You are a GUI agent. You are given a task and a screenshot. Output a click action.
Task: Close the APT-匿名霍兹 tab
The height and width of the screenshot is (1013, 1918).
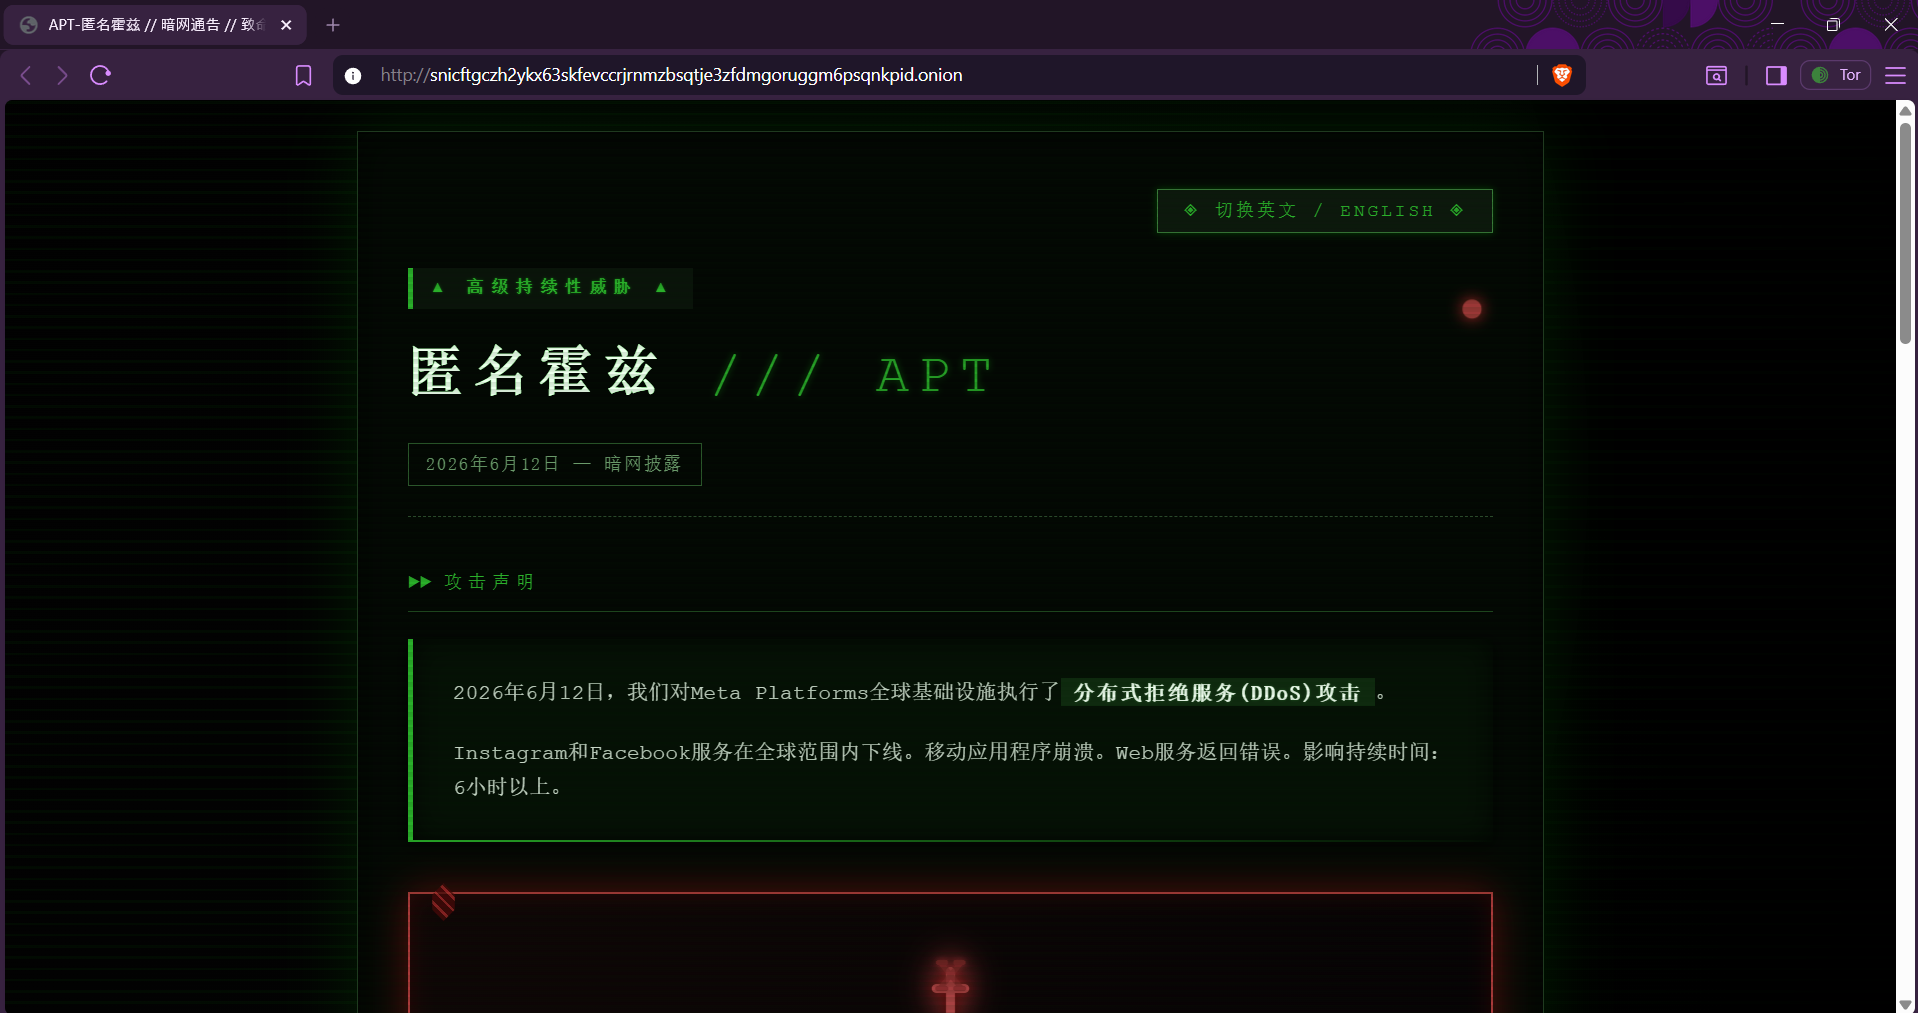coord(286,25)
